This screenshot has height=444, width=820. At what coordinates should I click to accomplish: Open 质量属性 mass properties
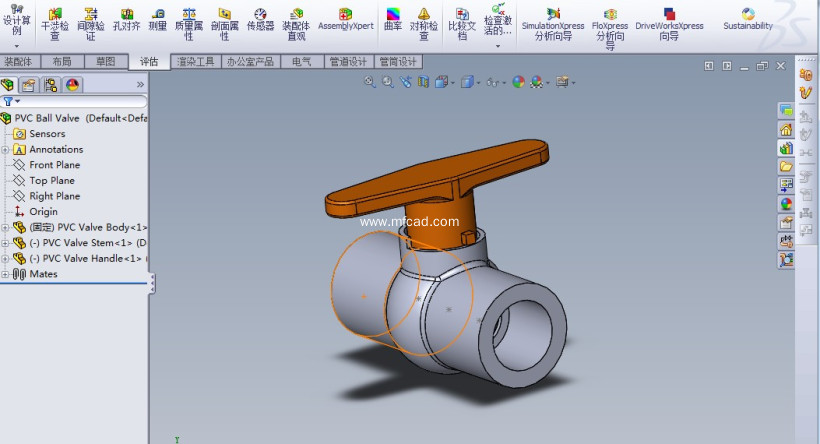coord(189,24)
